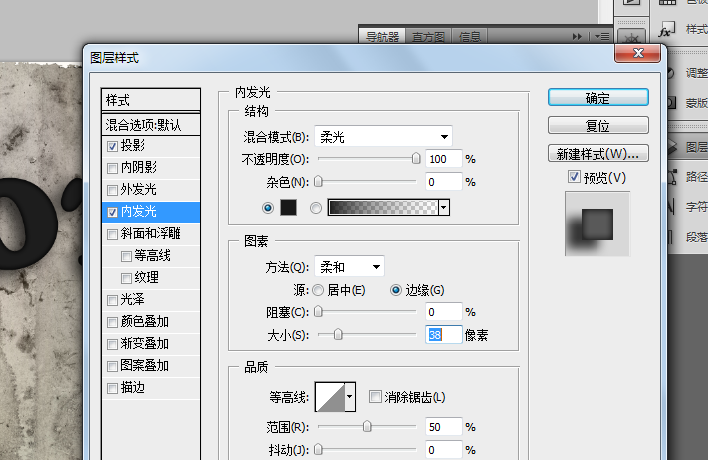Viewport: 708px width, 460px height.
Task: Click the opacity value field showing 100
Action: point(444,159)
